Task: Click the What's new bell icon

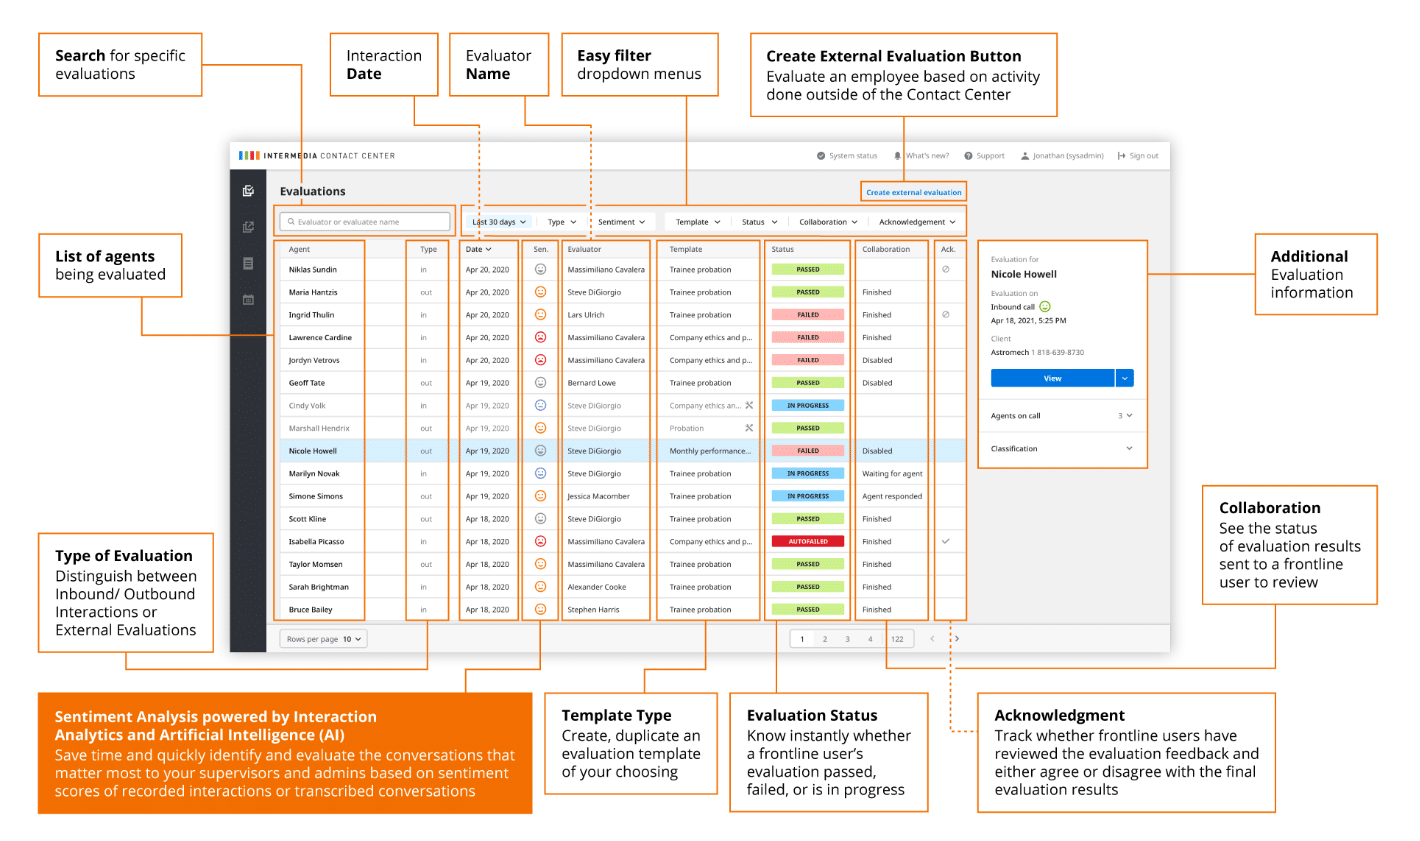Action: pyautogui.click(x=896, y=155)
